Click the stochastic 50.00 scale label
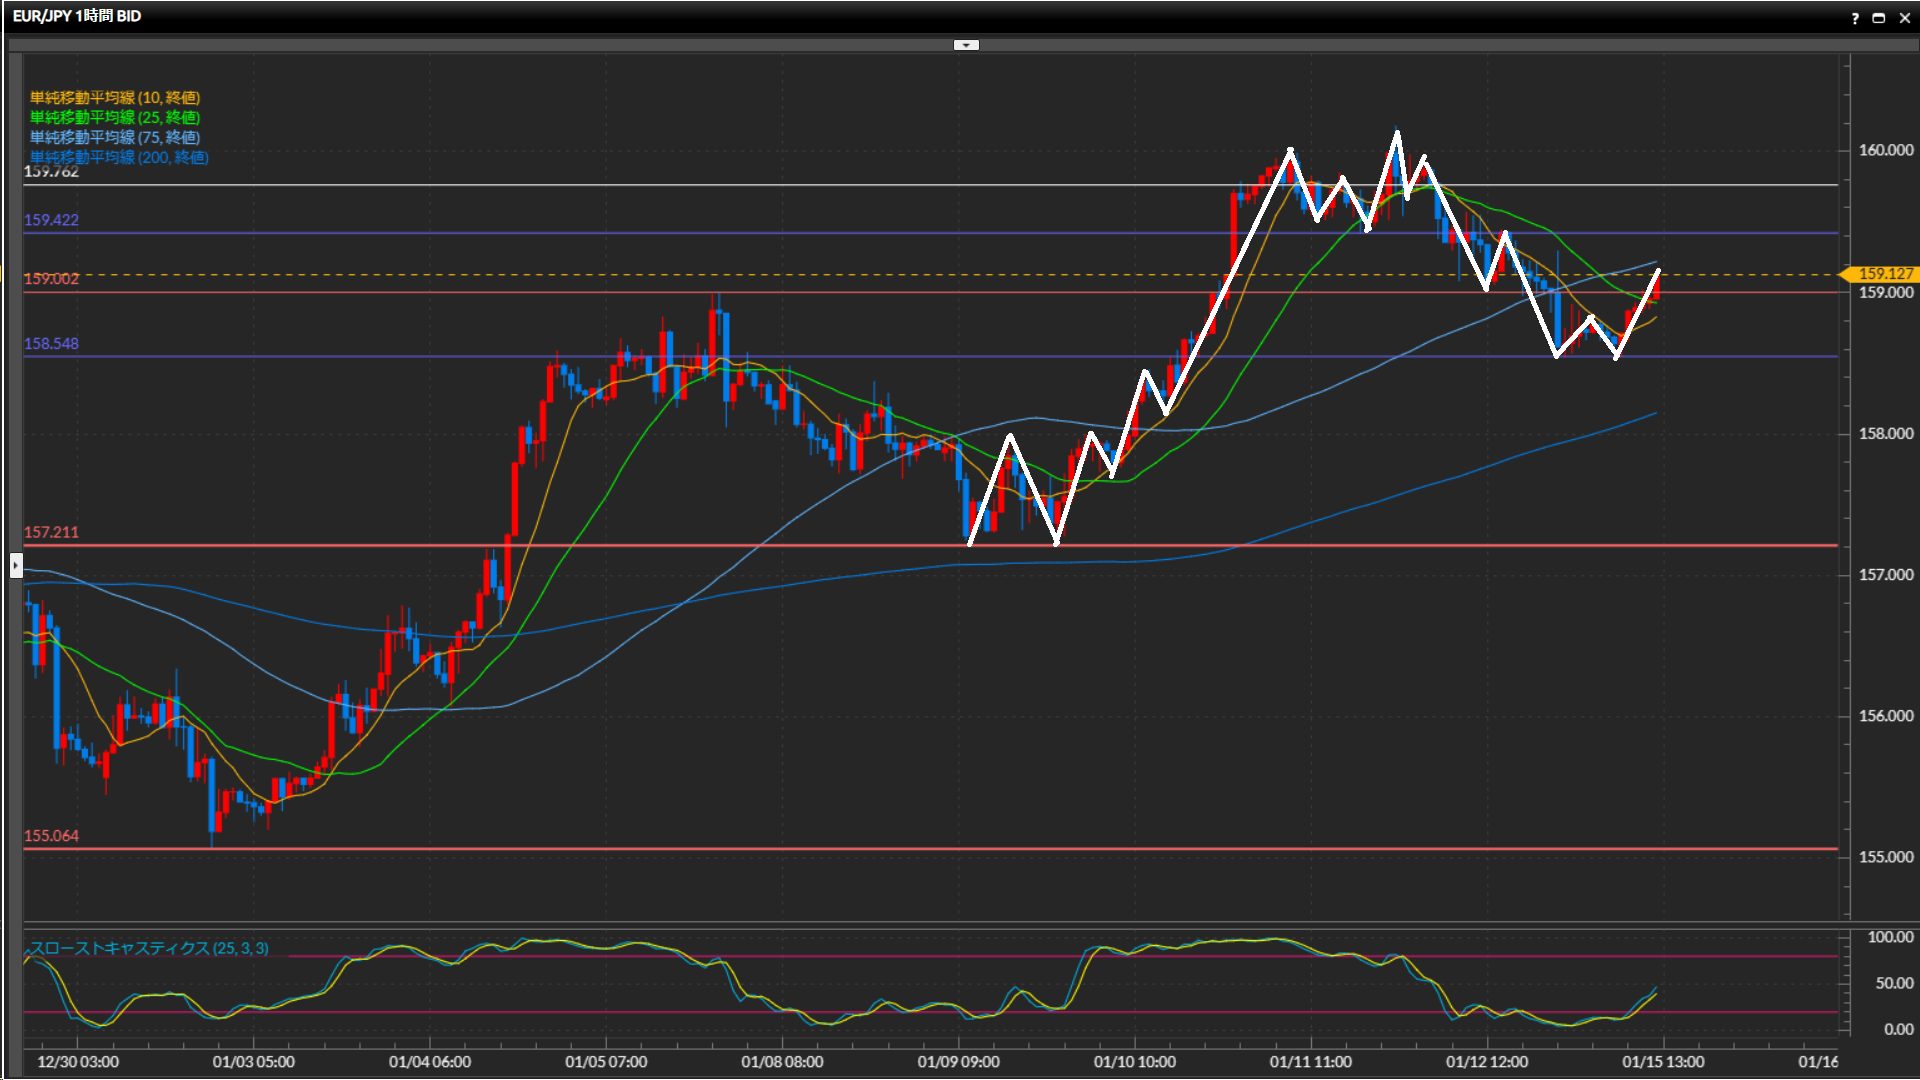 click(1893, 983)
